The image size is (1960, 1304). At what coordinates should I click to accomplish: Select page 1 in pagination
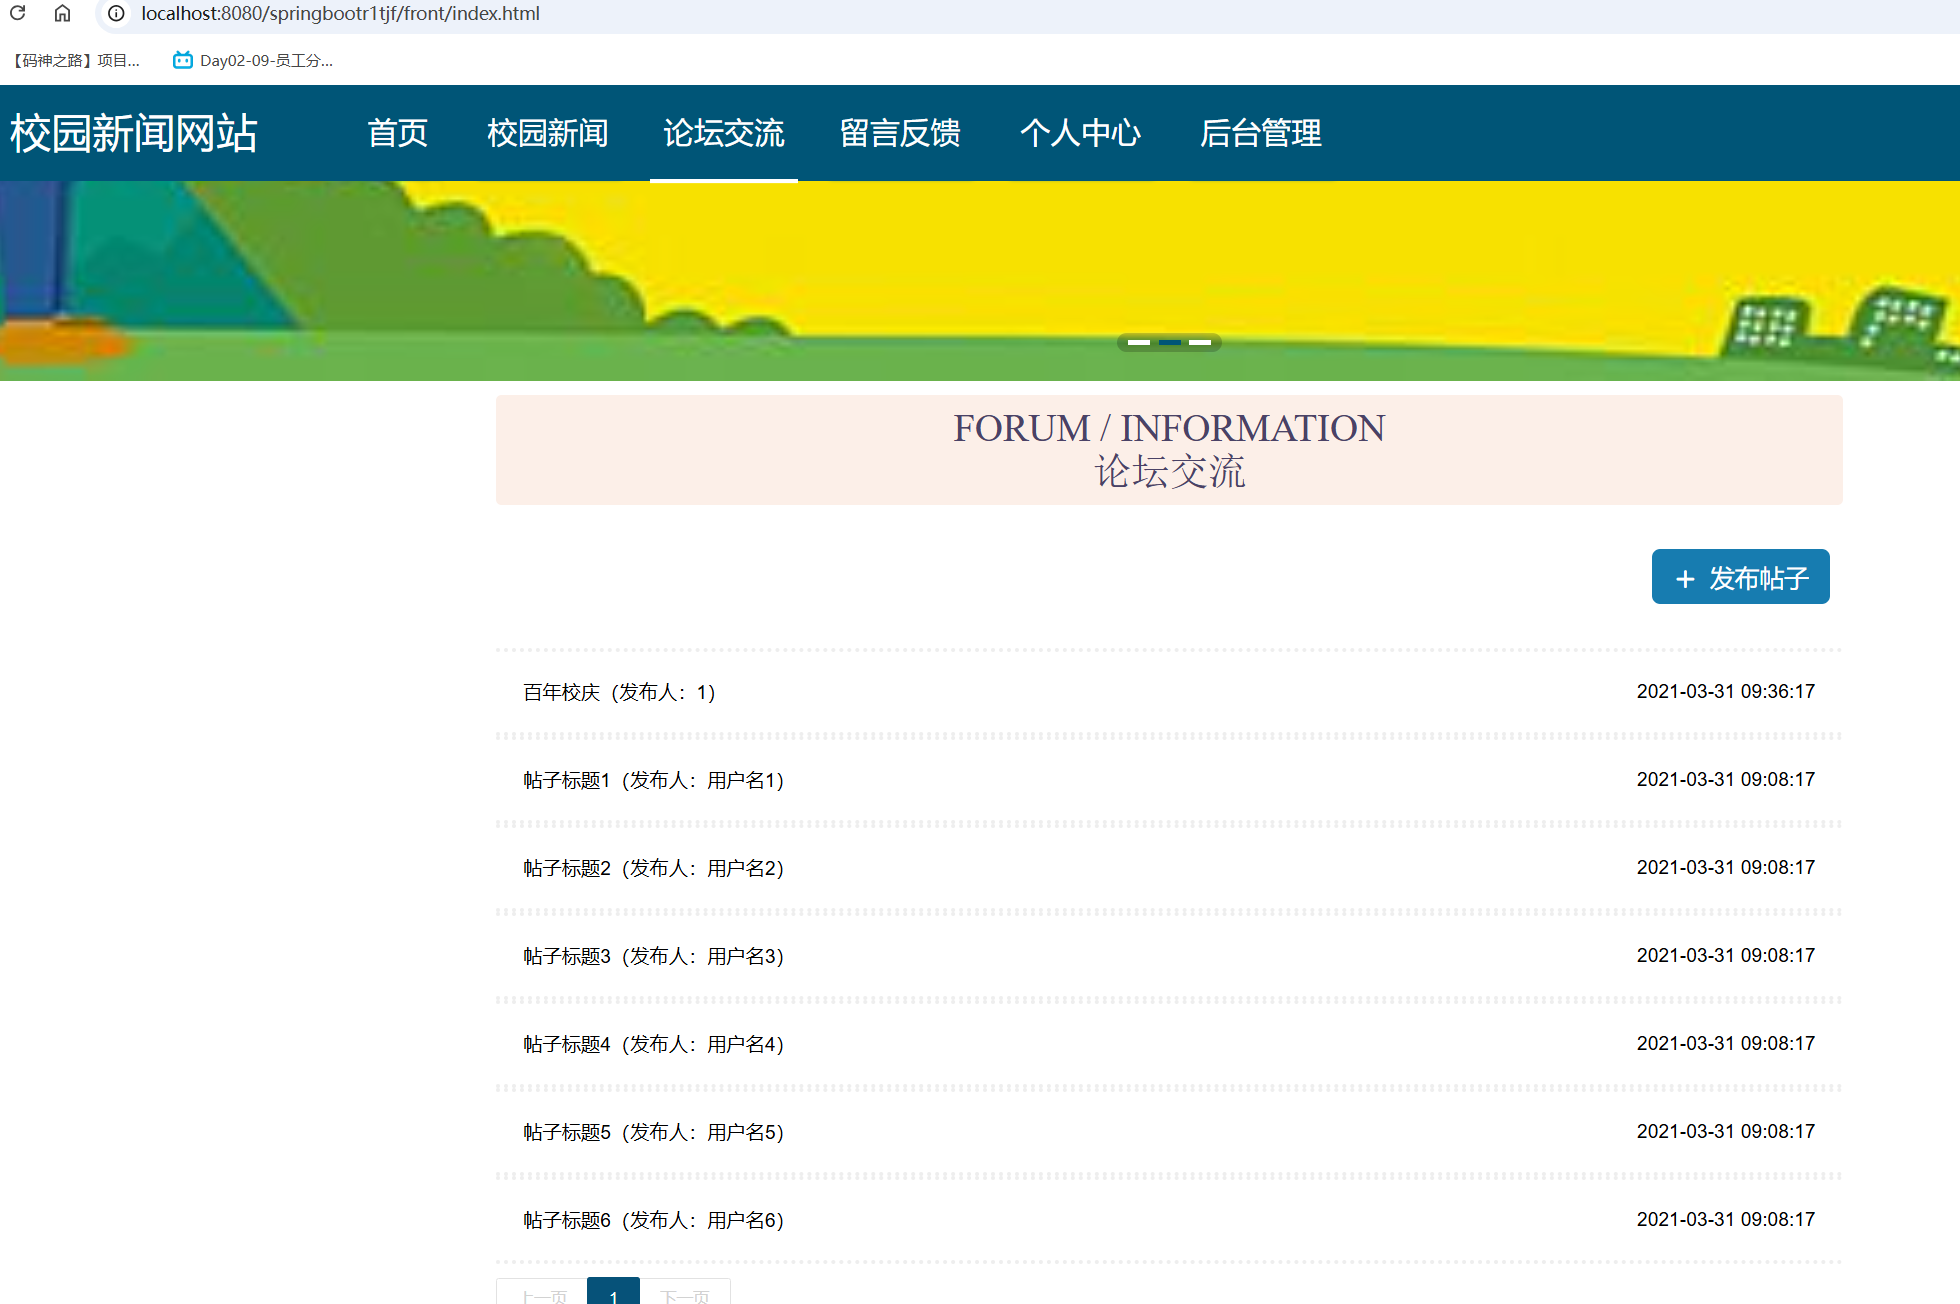613,1295
